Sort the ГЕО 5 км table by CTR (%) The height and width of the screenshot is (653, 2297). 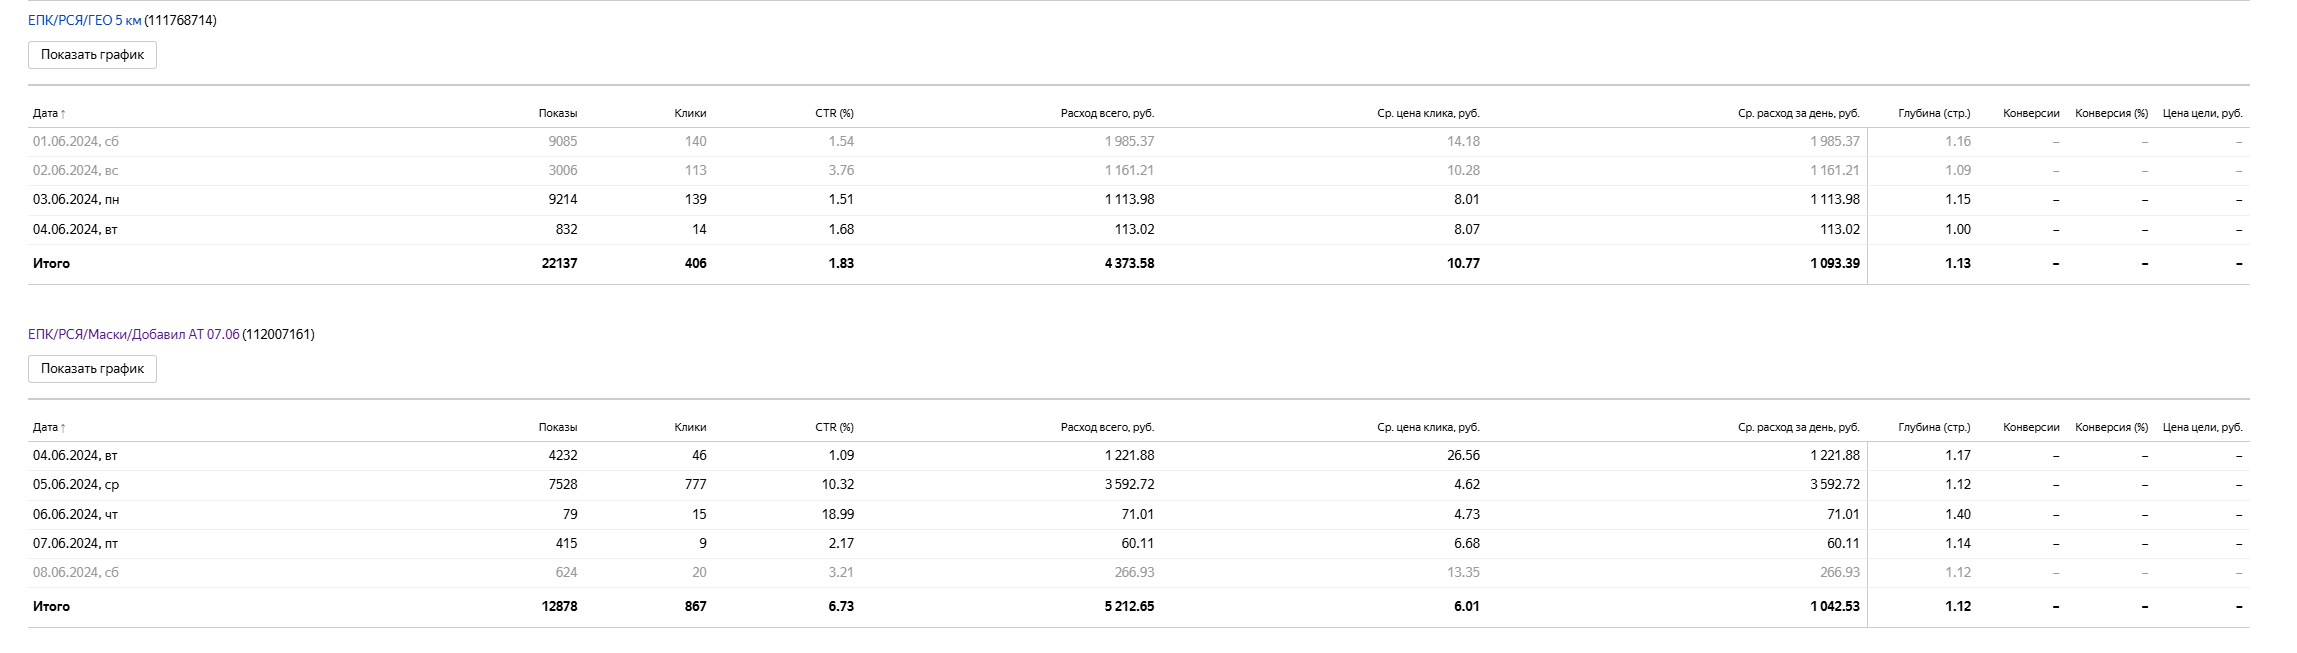click(x=834, y=113)
